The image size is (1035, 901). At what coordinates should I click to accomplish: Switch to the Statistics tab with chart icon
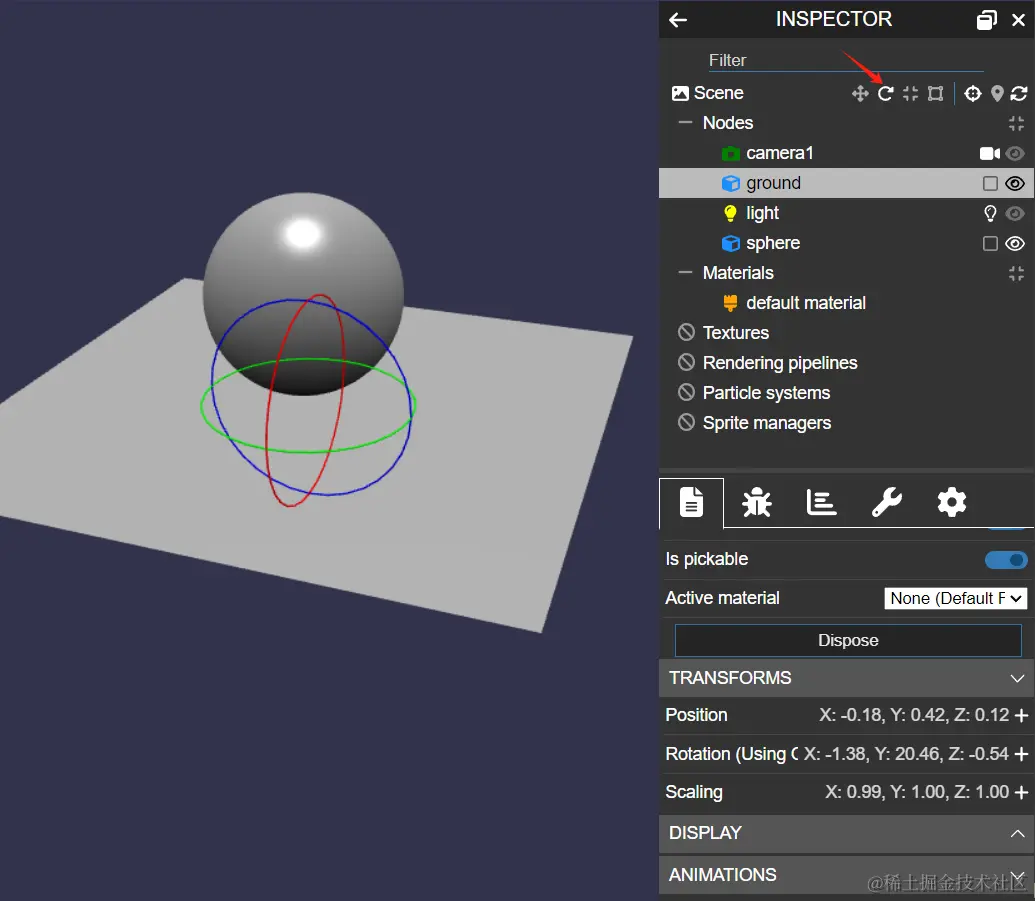coord(821,503)
